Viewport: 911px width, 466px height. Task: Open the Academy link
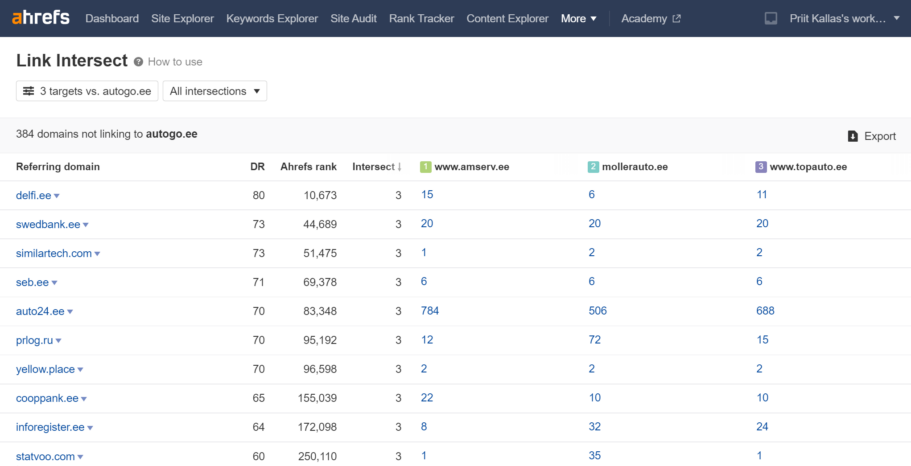[x=644, y=19]
